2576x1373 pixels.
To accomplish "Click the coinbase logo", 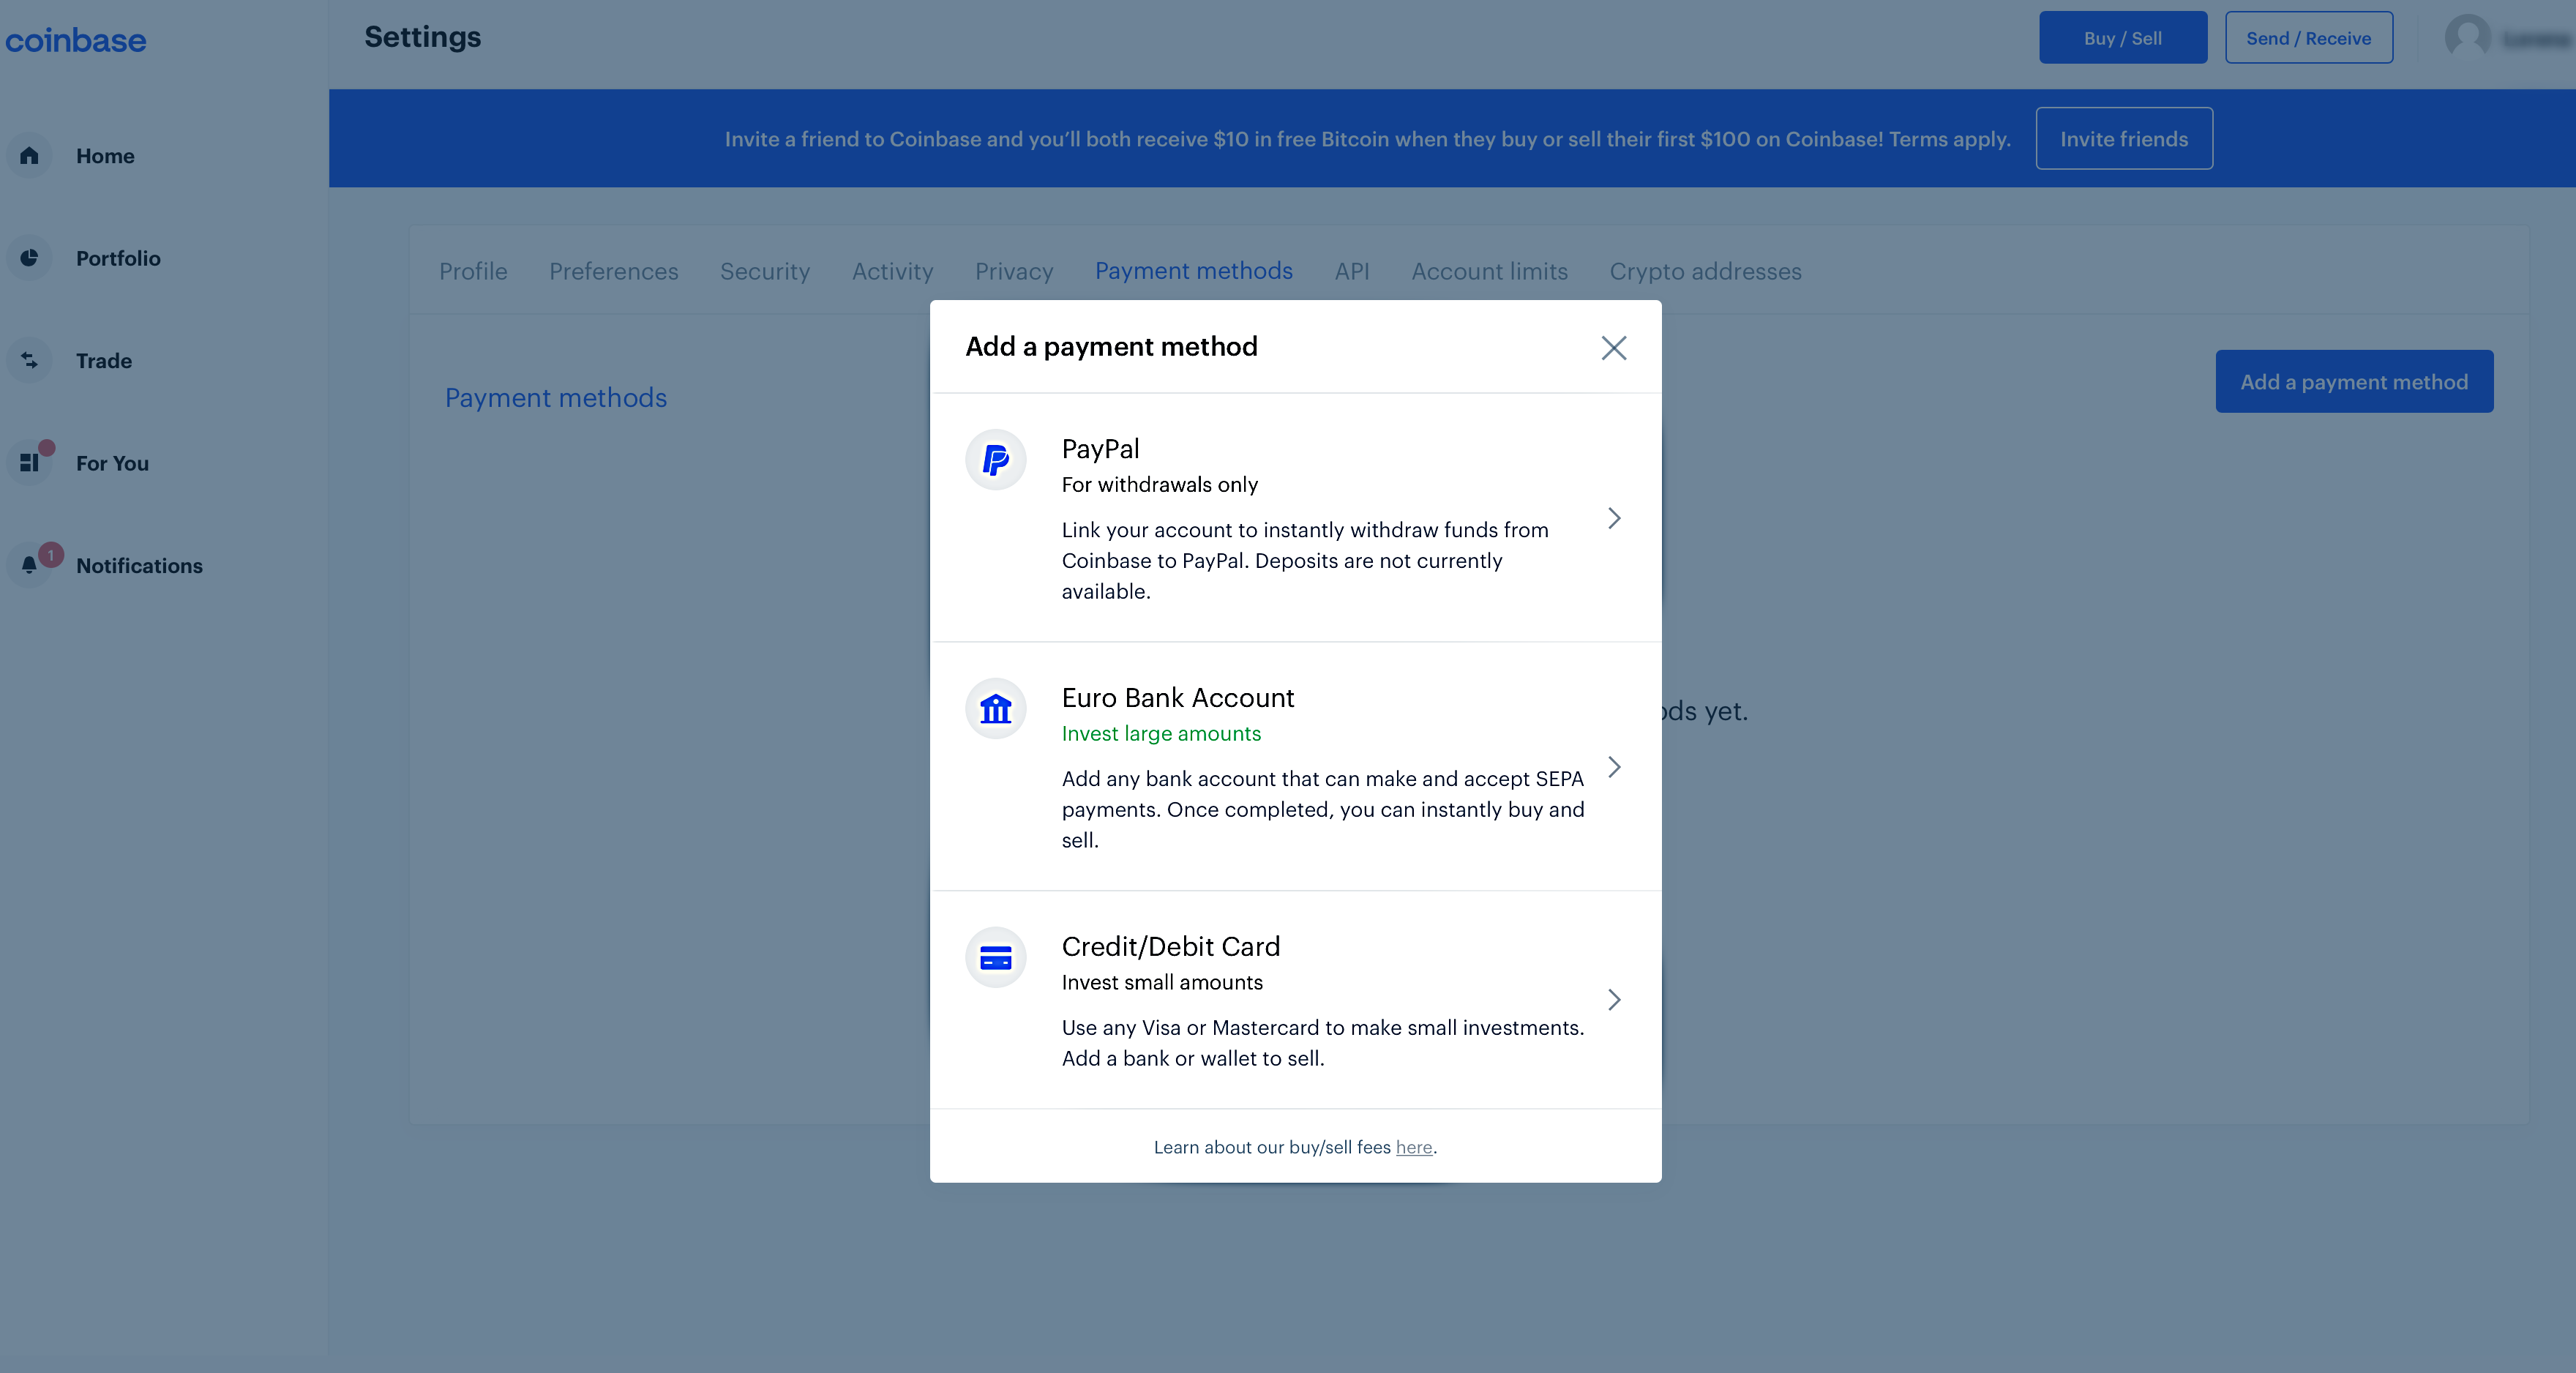I will pyautogui.click(x=76, y=40).
